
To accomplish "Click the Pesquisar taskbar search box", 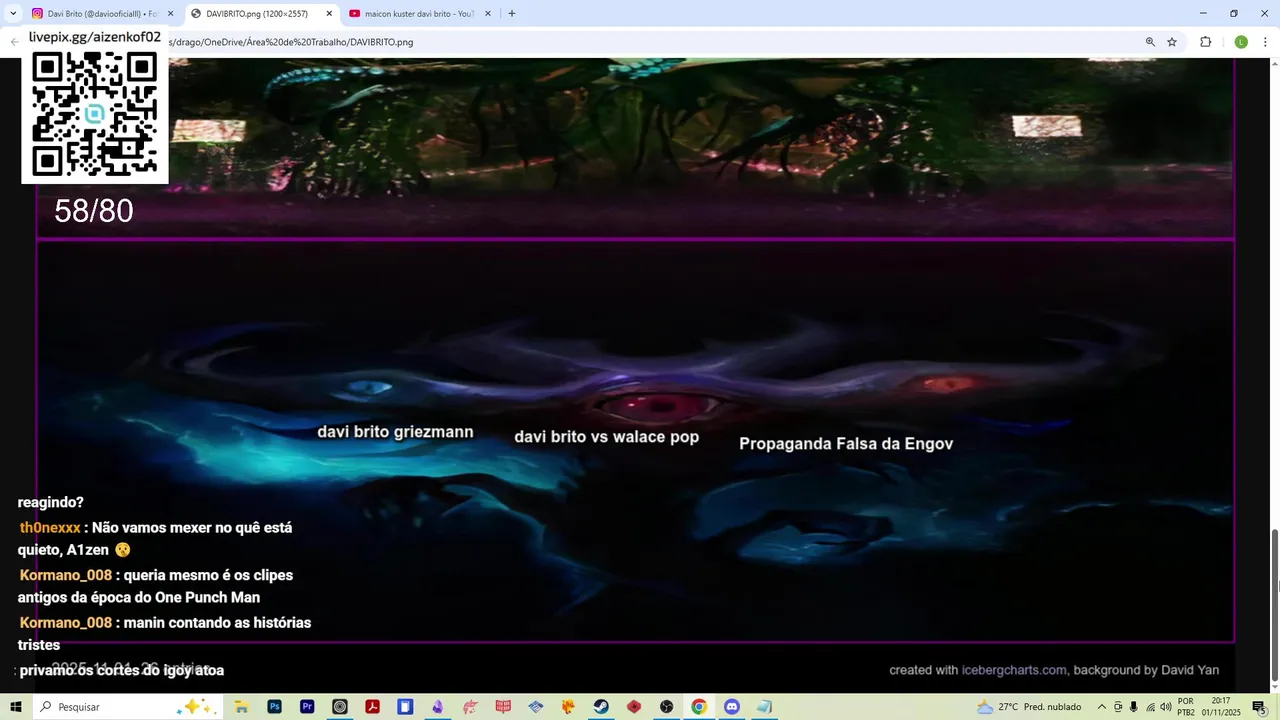I will click(127, 707).
